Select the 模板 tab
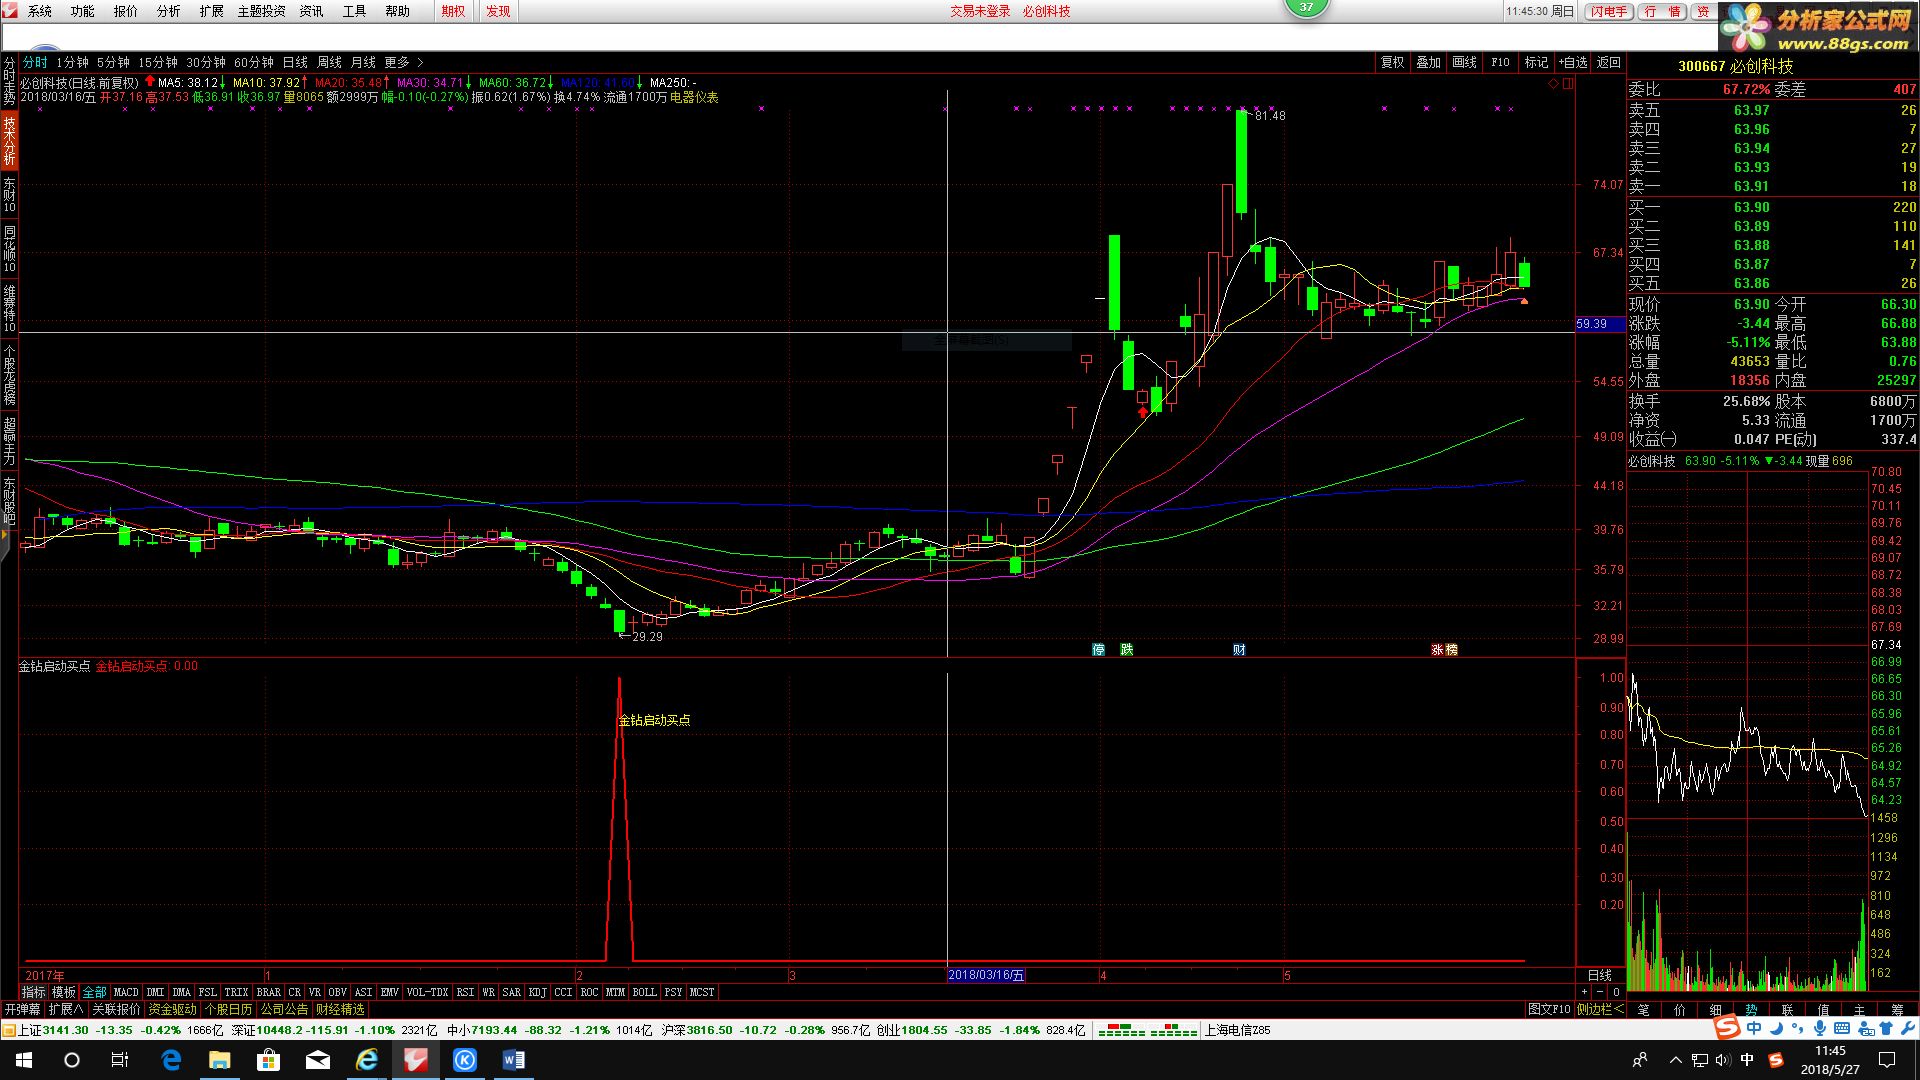1920x1080 pixels. pos(64,992)
